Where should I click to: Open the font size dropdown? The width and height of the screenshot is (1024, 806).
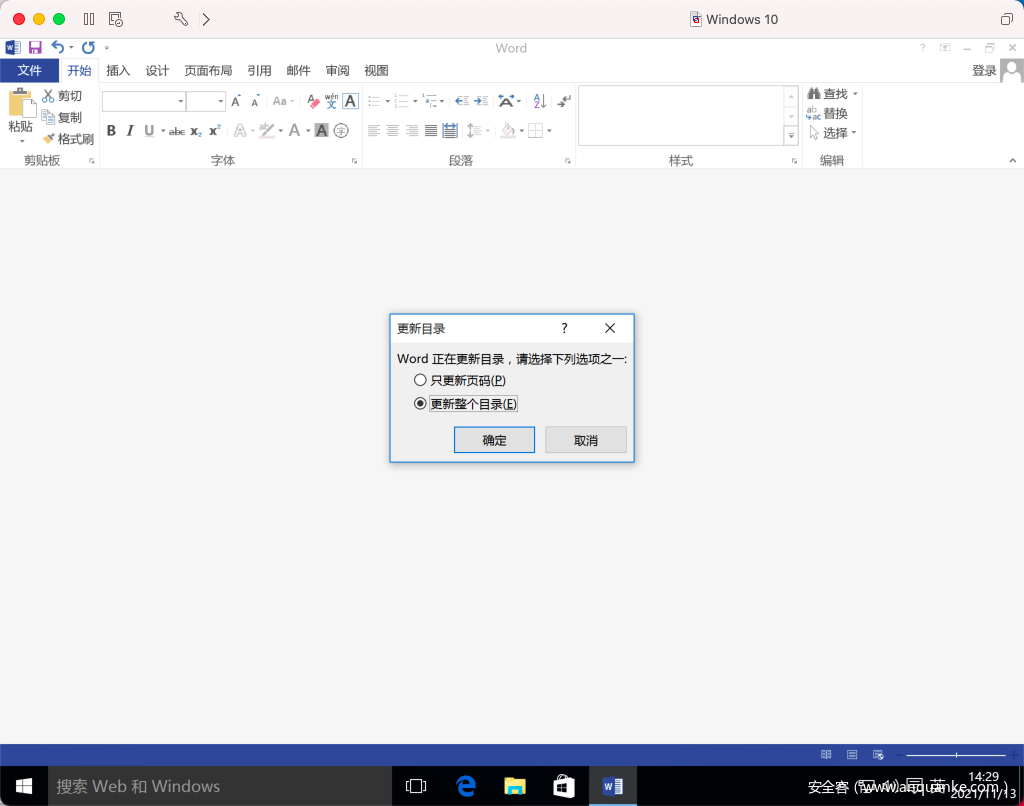219,101
